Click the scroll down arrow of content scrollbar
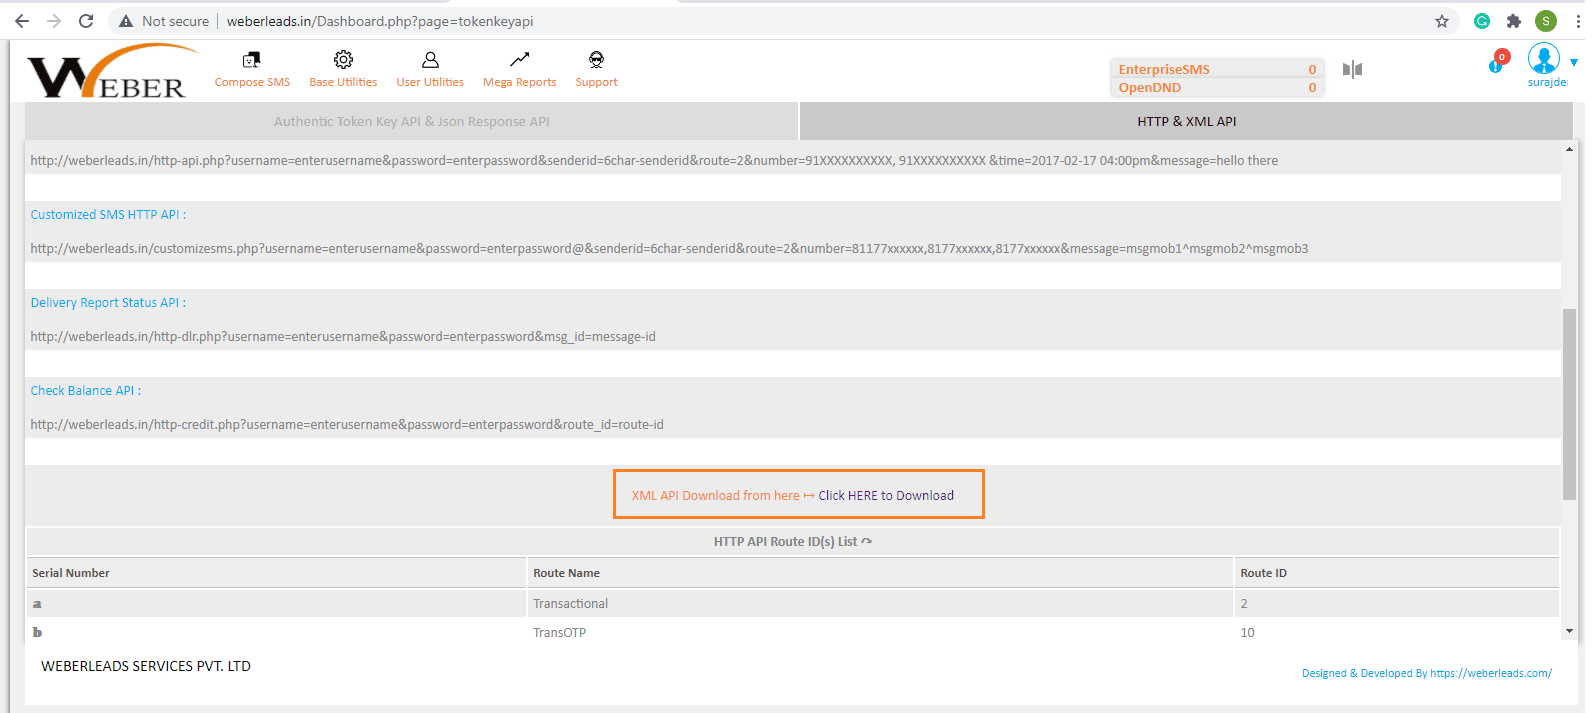Viewport: 1594px width, 713px height. click(1568, 631)
